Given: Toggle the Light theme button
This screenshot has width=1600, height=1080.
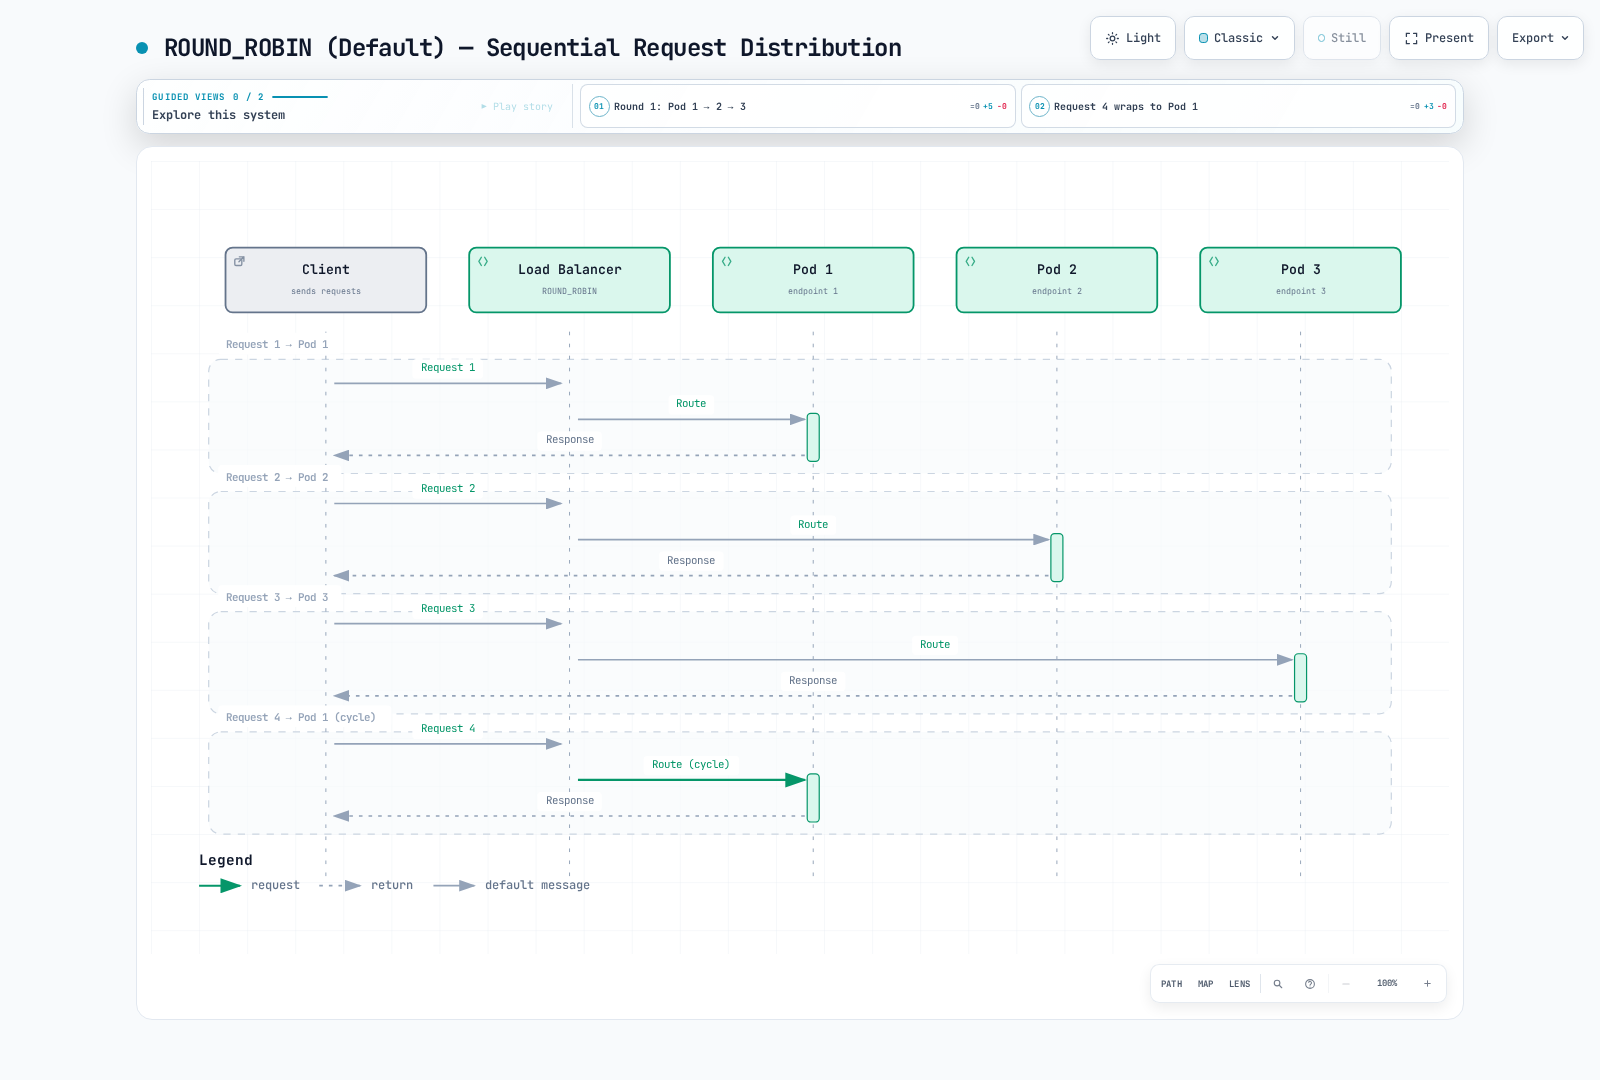Looking at the screenshot, I should click(1133, 38).
